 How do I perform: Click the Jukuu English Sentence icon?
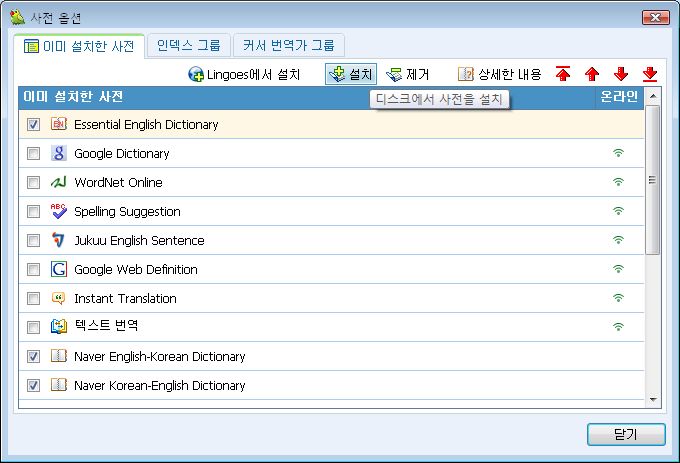pos(59,240)
